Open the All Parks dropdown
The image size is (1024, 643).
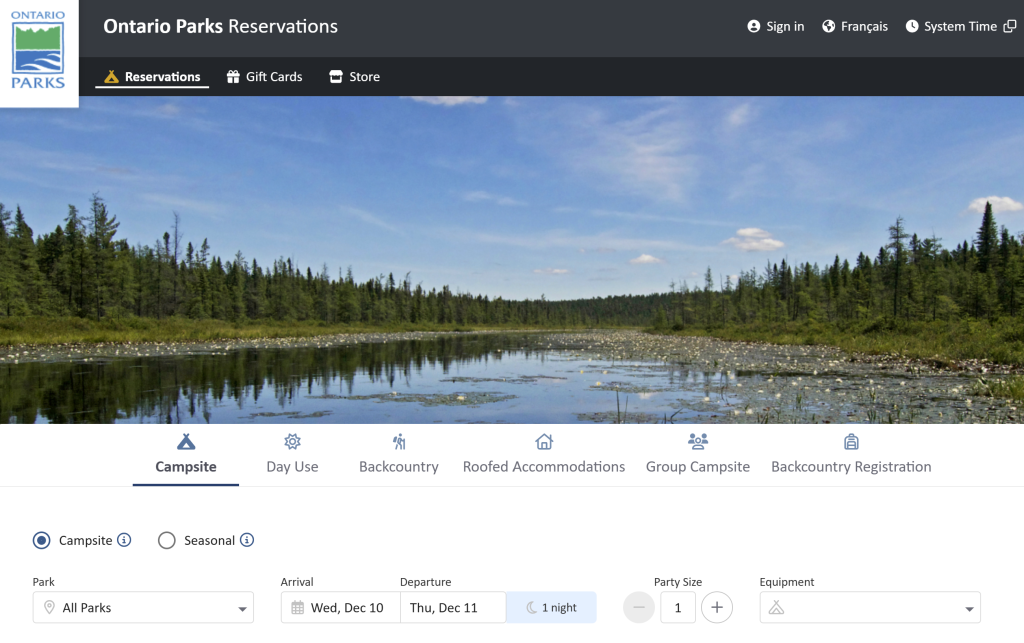tap(143, 607)
